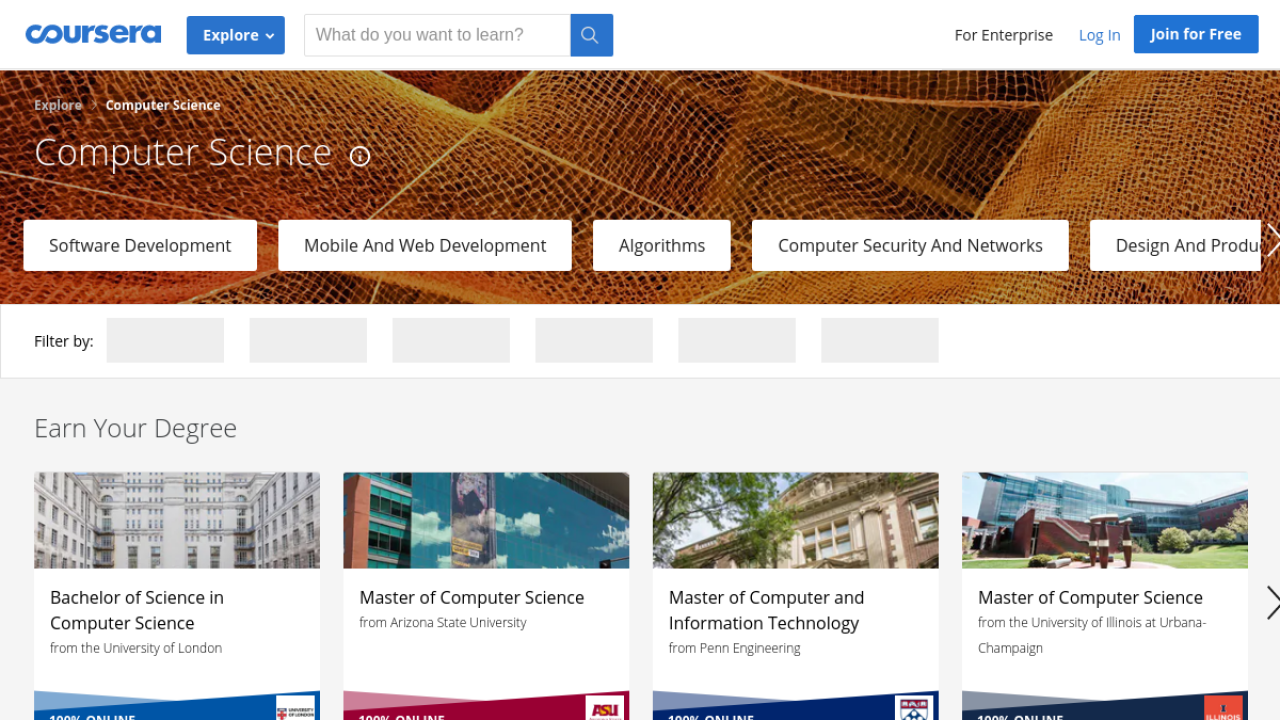Screen dimensions: 1280x720
Task: Click the 'from Penn Engineering' text
Action: click(x=735, y=648)
